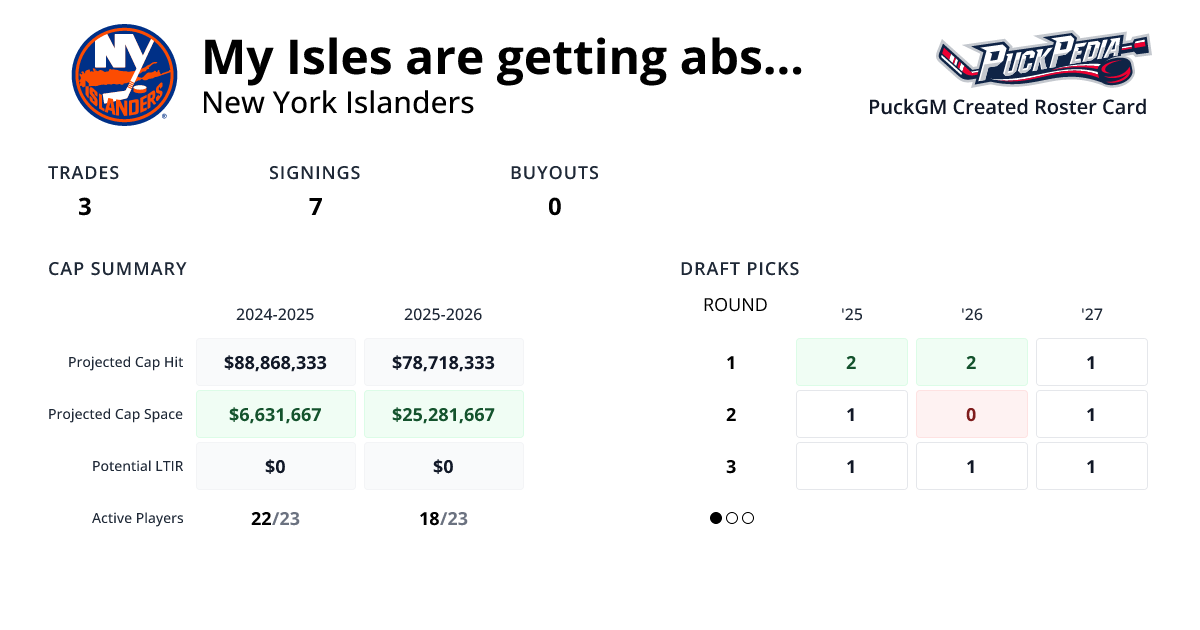Expand the CAP SUMMARY section

(117, 268)
